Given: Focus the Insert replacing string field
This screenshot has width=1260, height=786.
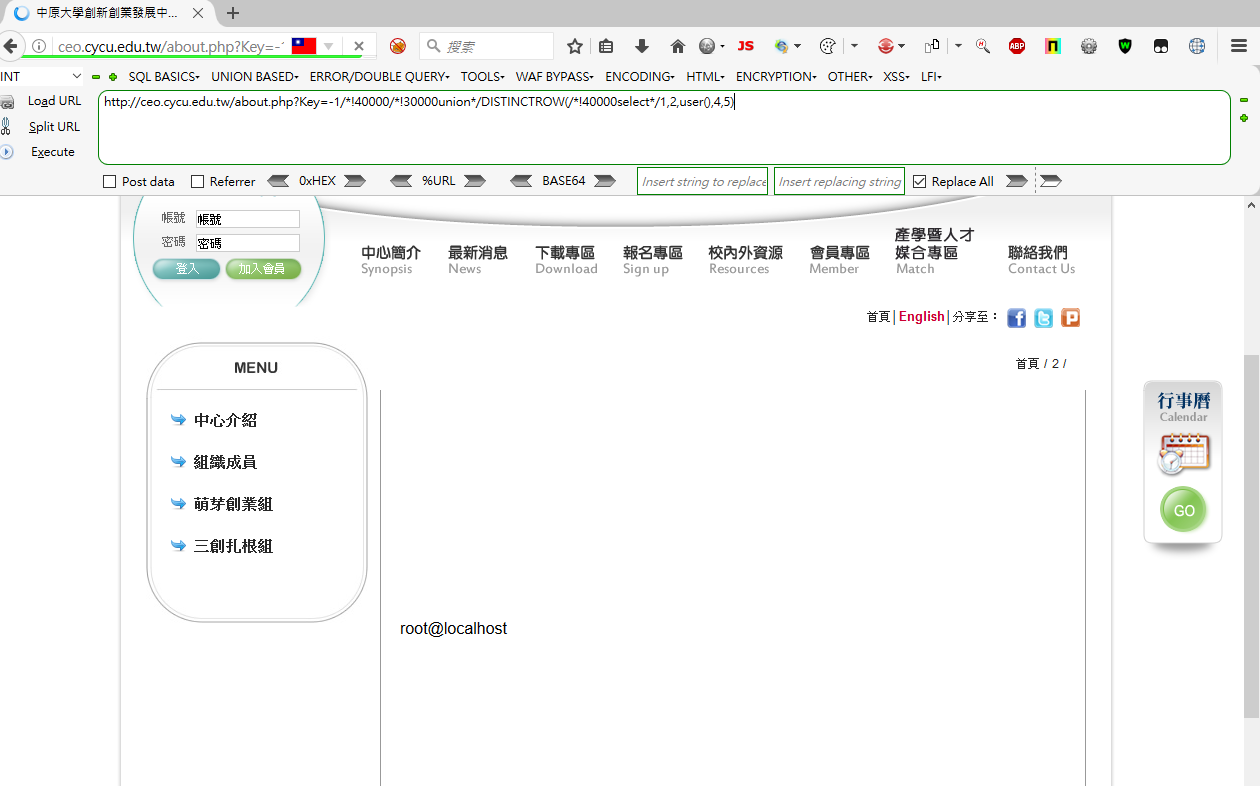Looking at the screenshot, I should tap(839, 181).
